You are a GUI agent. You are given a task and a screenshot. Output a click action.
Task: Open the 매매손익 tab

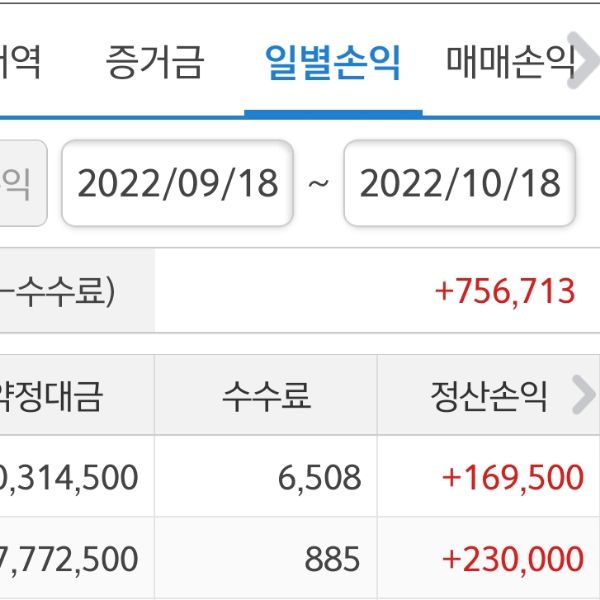coord(510,63)
